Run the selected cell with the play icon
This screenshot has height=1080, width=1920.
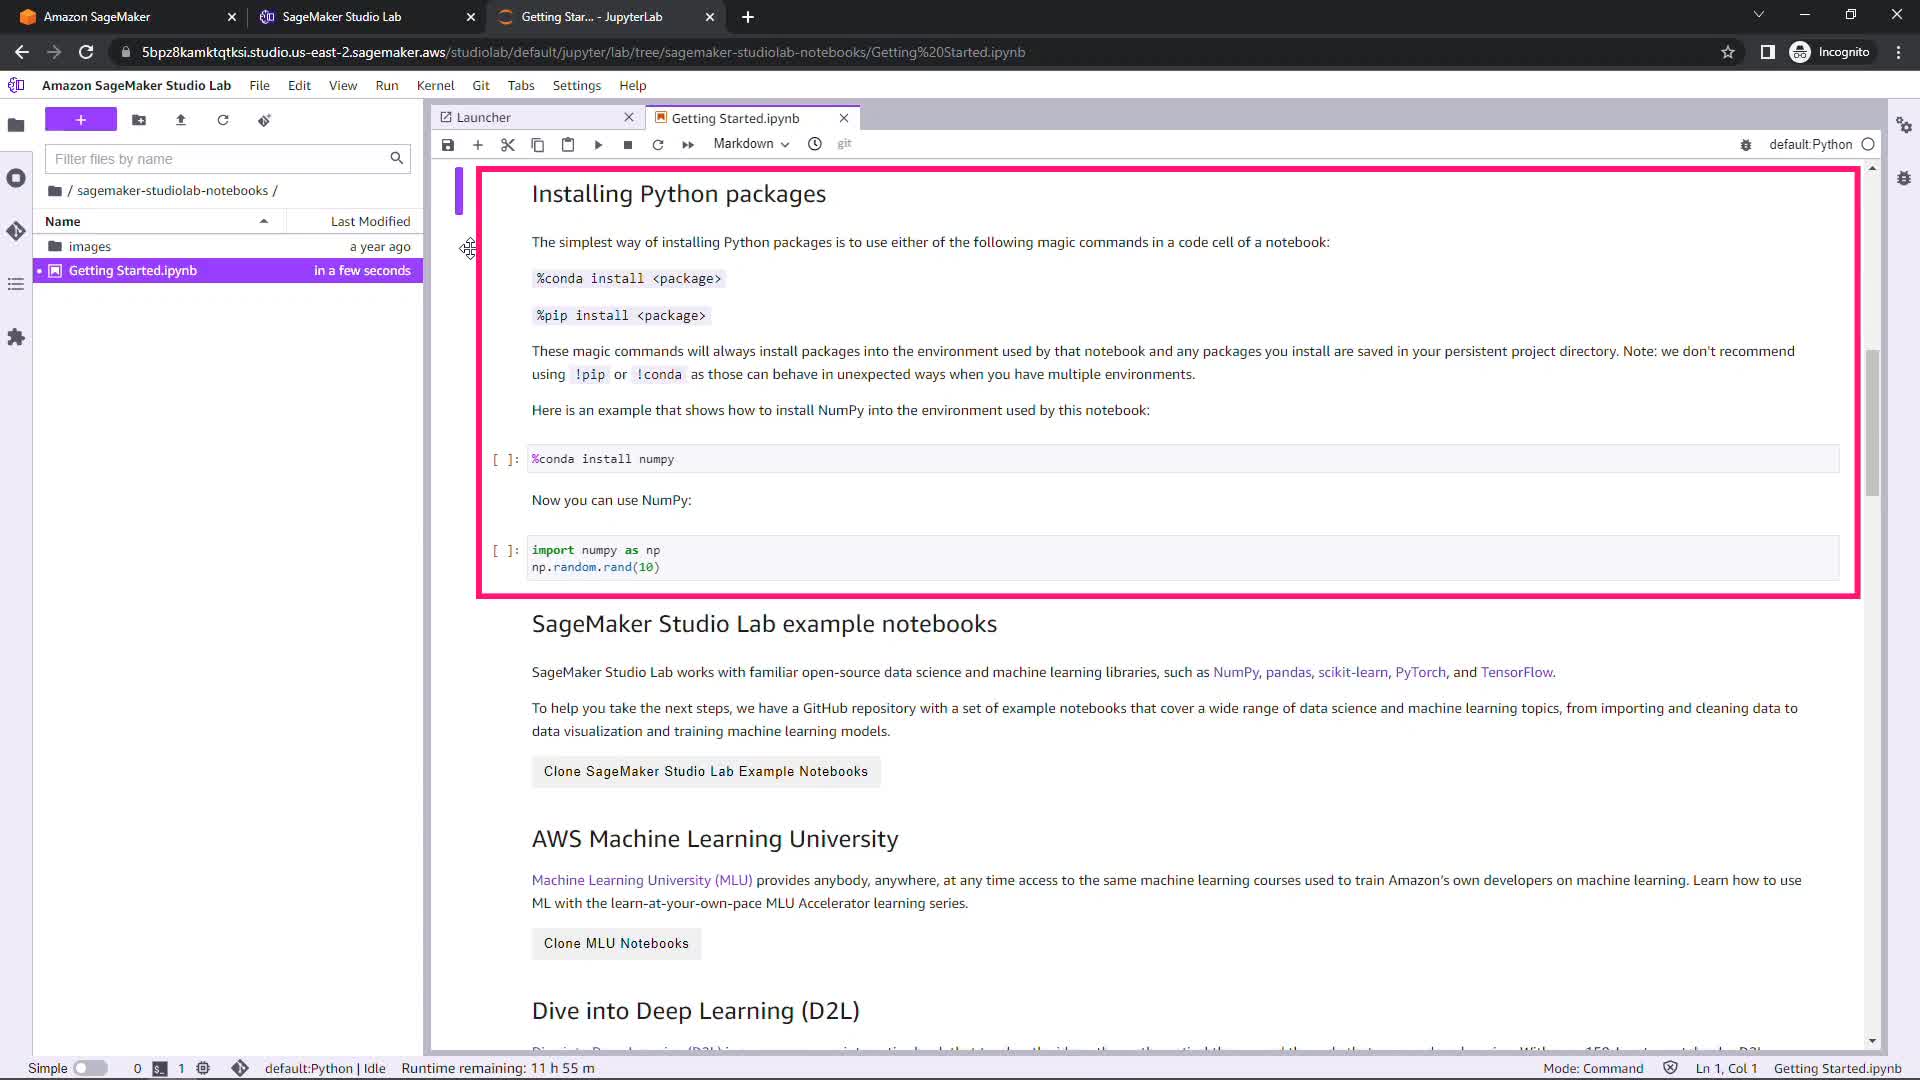click(x=598, y=145)
